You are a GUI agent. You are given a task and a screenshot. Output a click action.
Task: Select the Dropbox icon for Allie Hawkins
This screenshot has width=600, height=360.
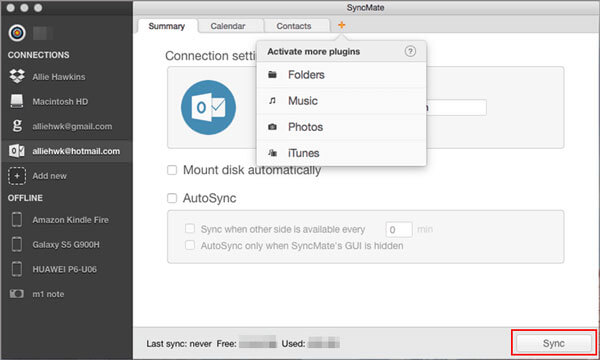tap(17, 76)
